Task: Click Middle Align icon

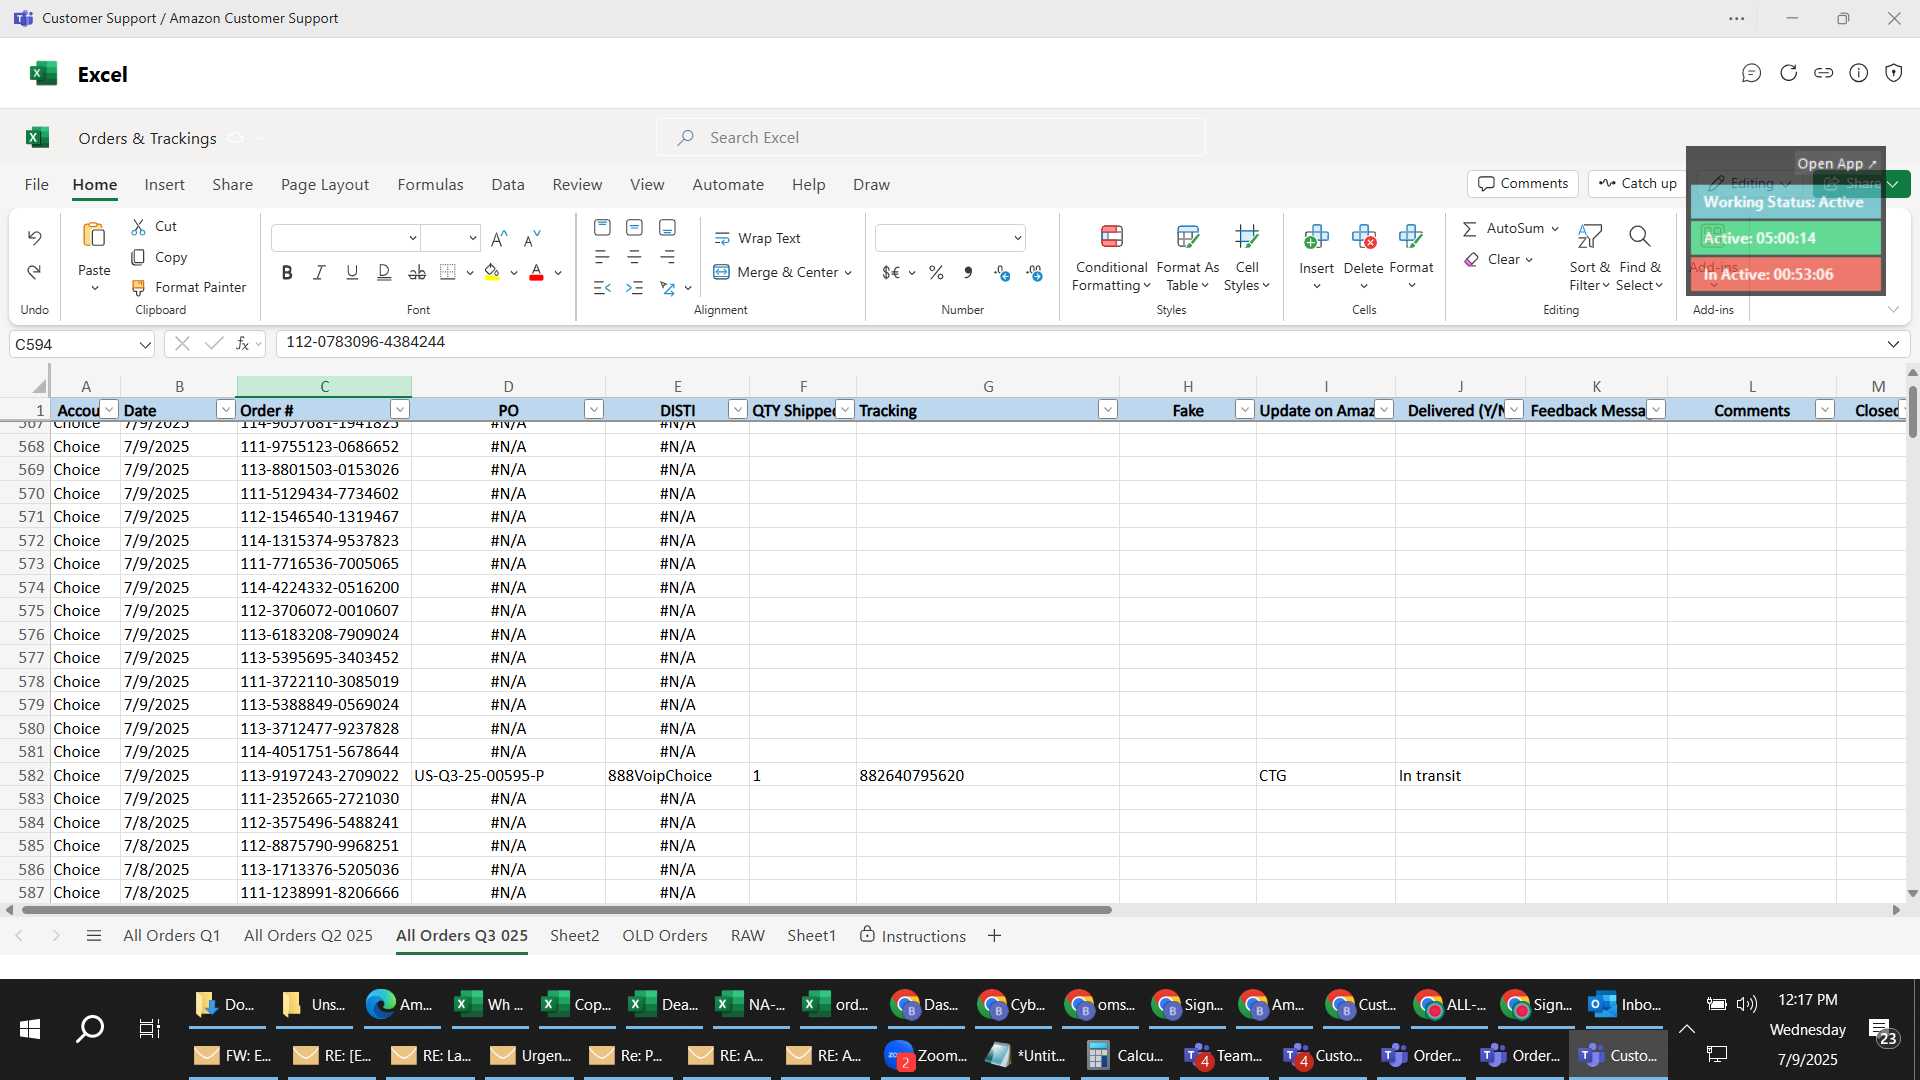Action: click(x=634, y=227)
